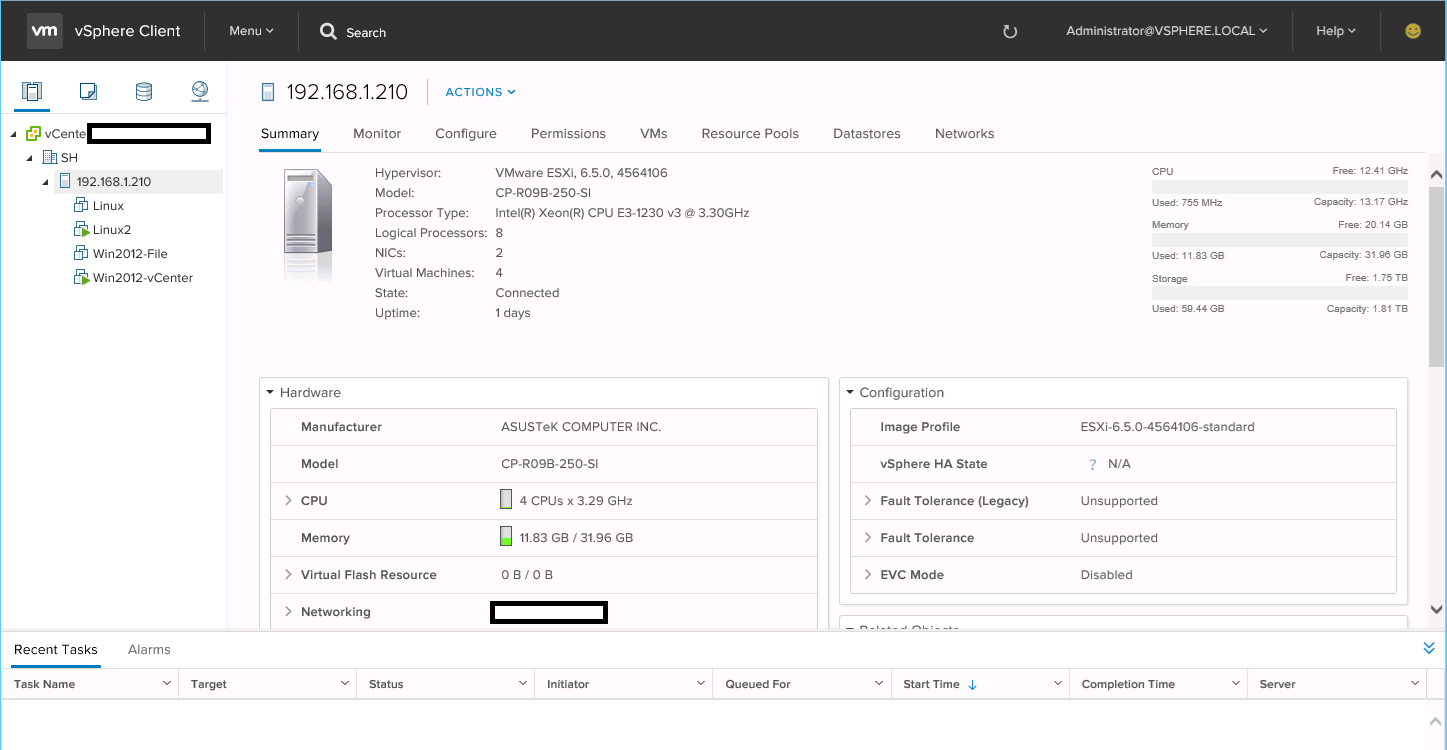Click the Win2012-File VM icon
Screen dimensions: 1447x750
click(x=82, y=254)
